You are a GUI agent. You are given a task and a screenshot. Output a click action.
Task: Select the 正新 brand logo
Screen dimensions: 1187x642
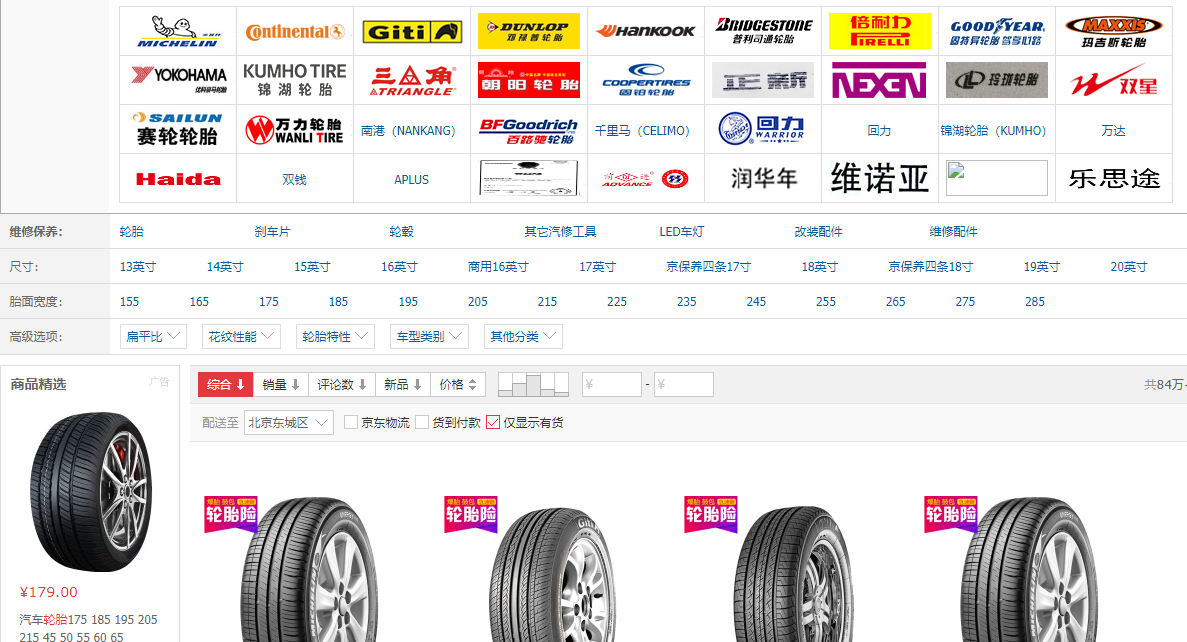coord(763,79)
